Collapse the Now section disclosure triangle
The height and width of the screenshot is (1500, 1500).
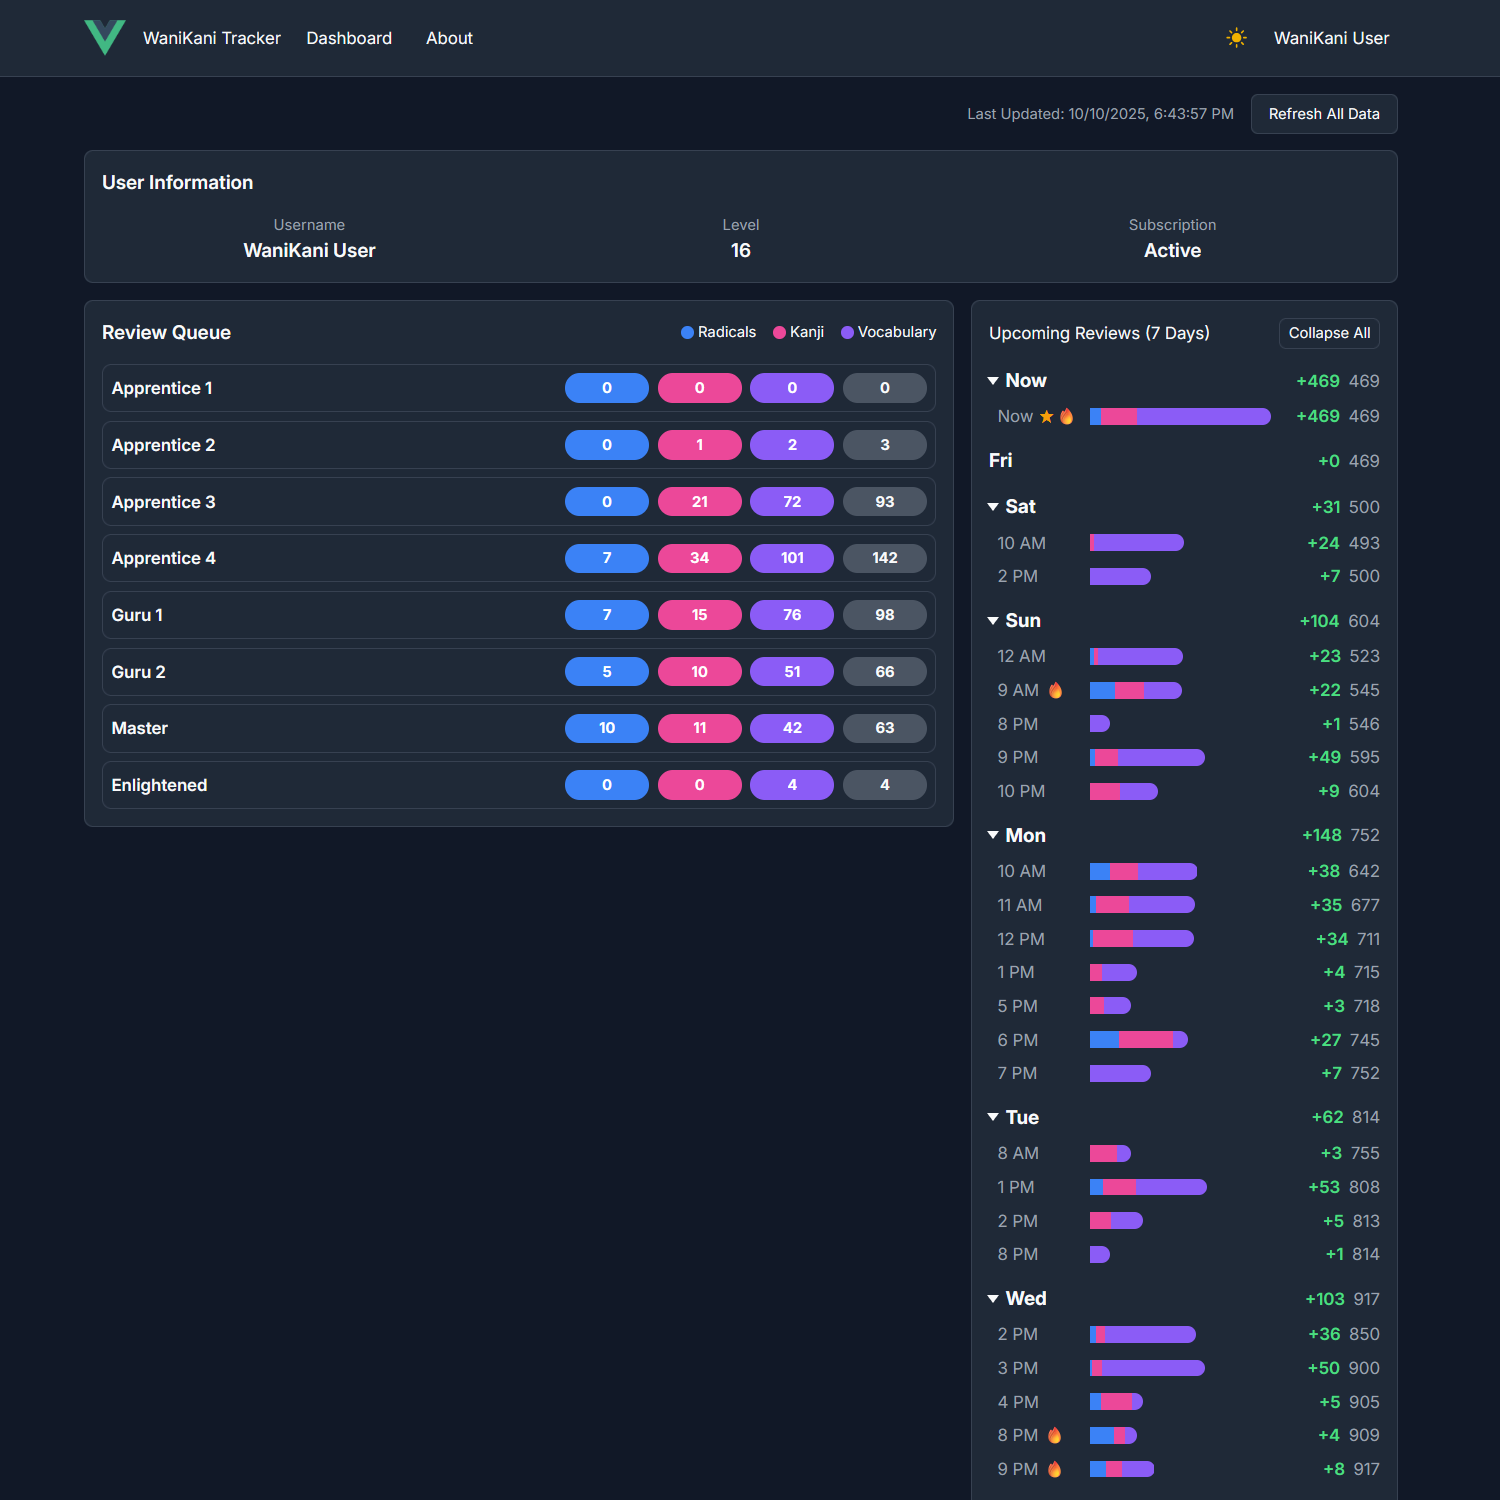(992, 380)
